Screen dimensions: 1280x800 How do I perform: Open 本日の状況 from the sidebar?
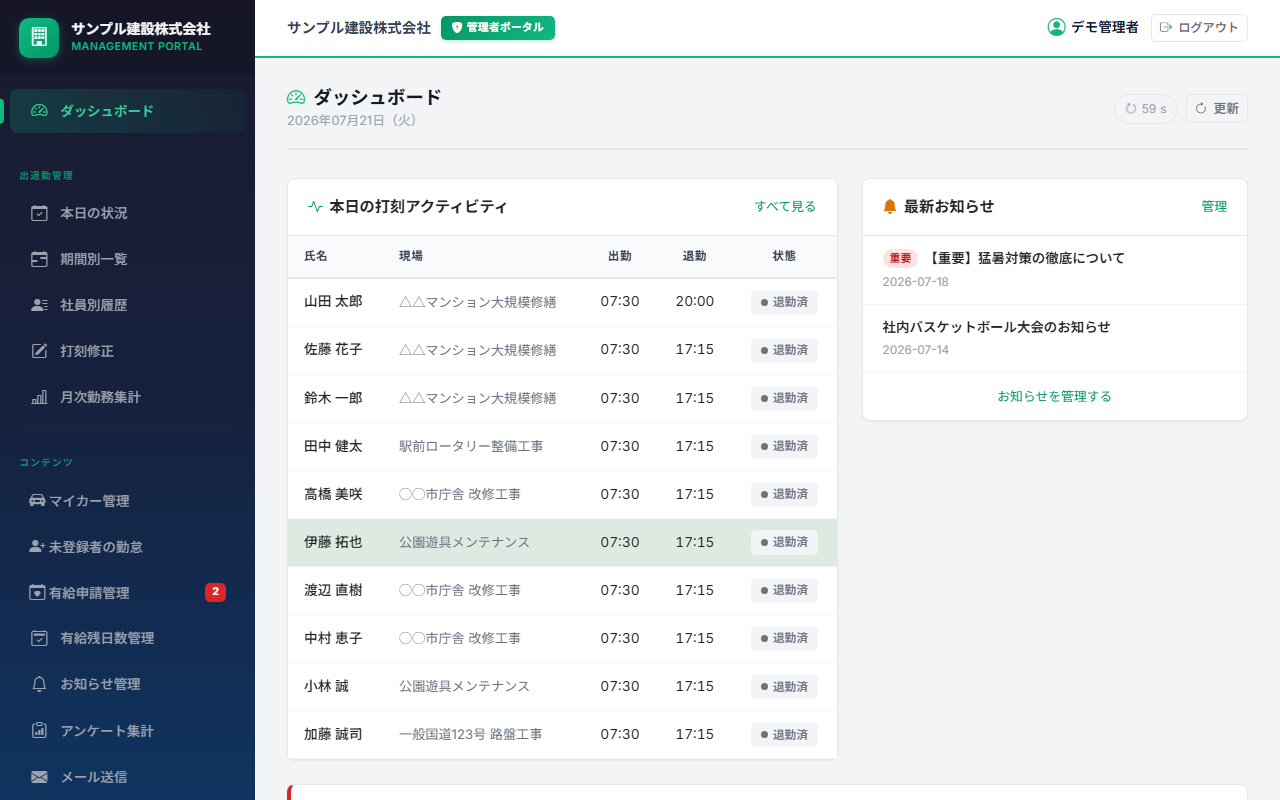[127, 213]
